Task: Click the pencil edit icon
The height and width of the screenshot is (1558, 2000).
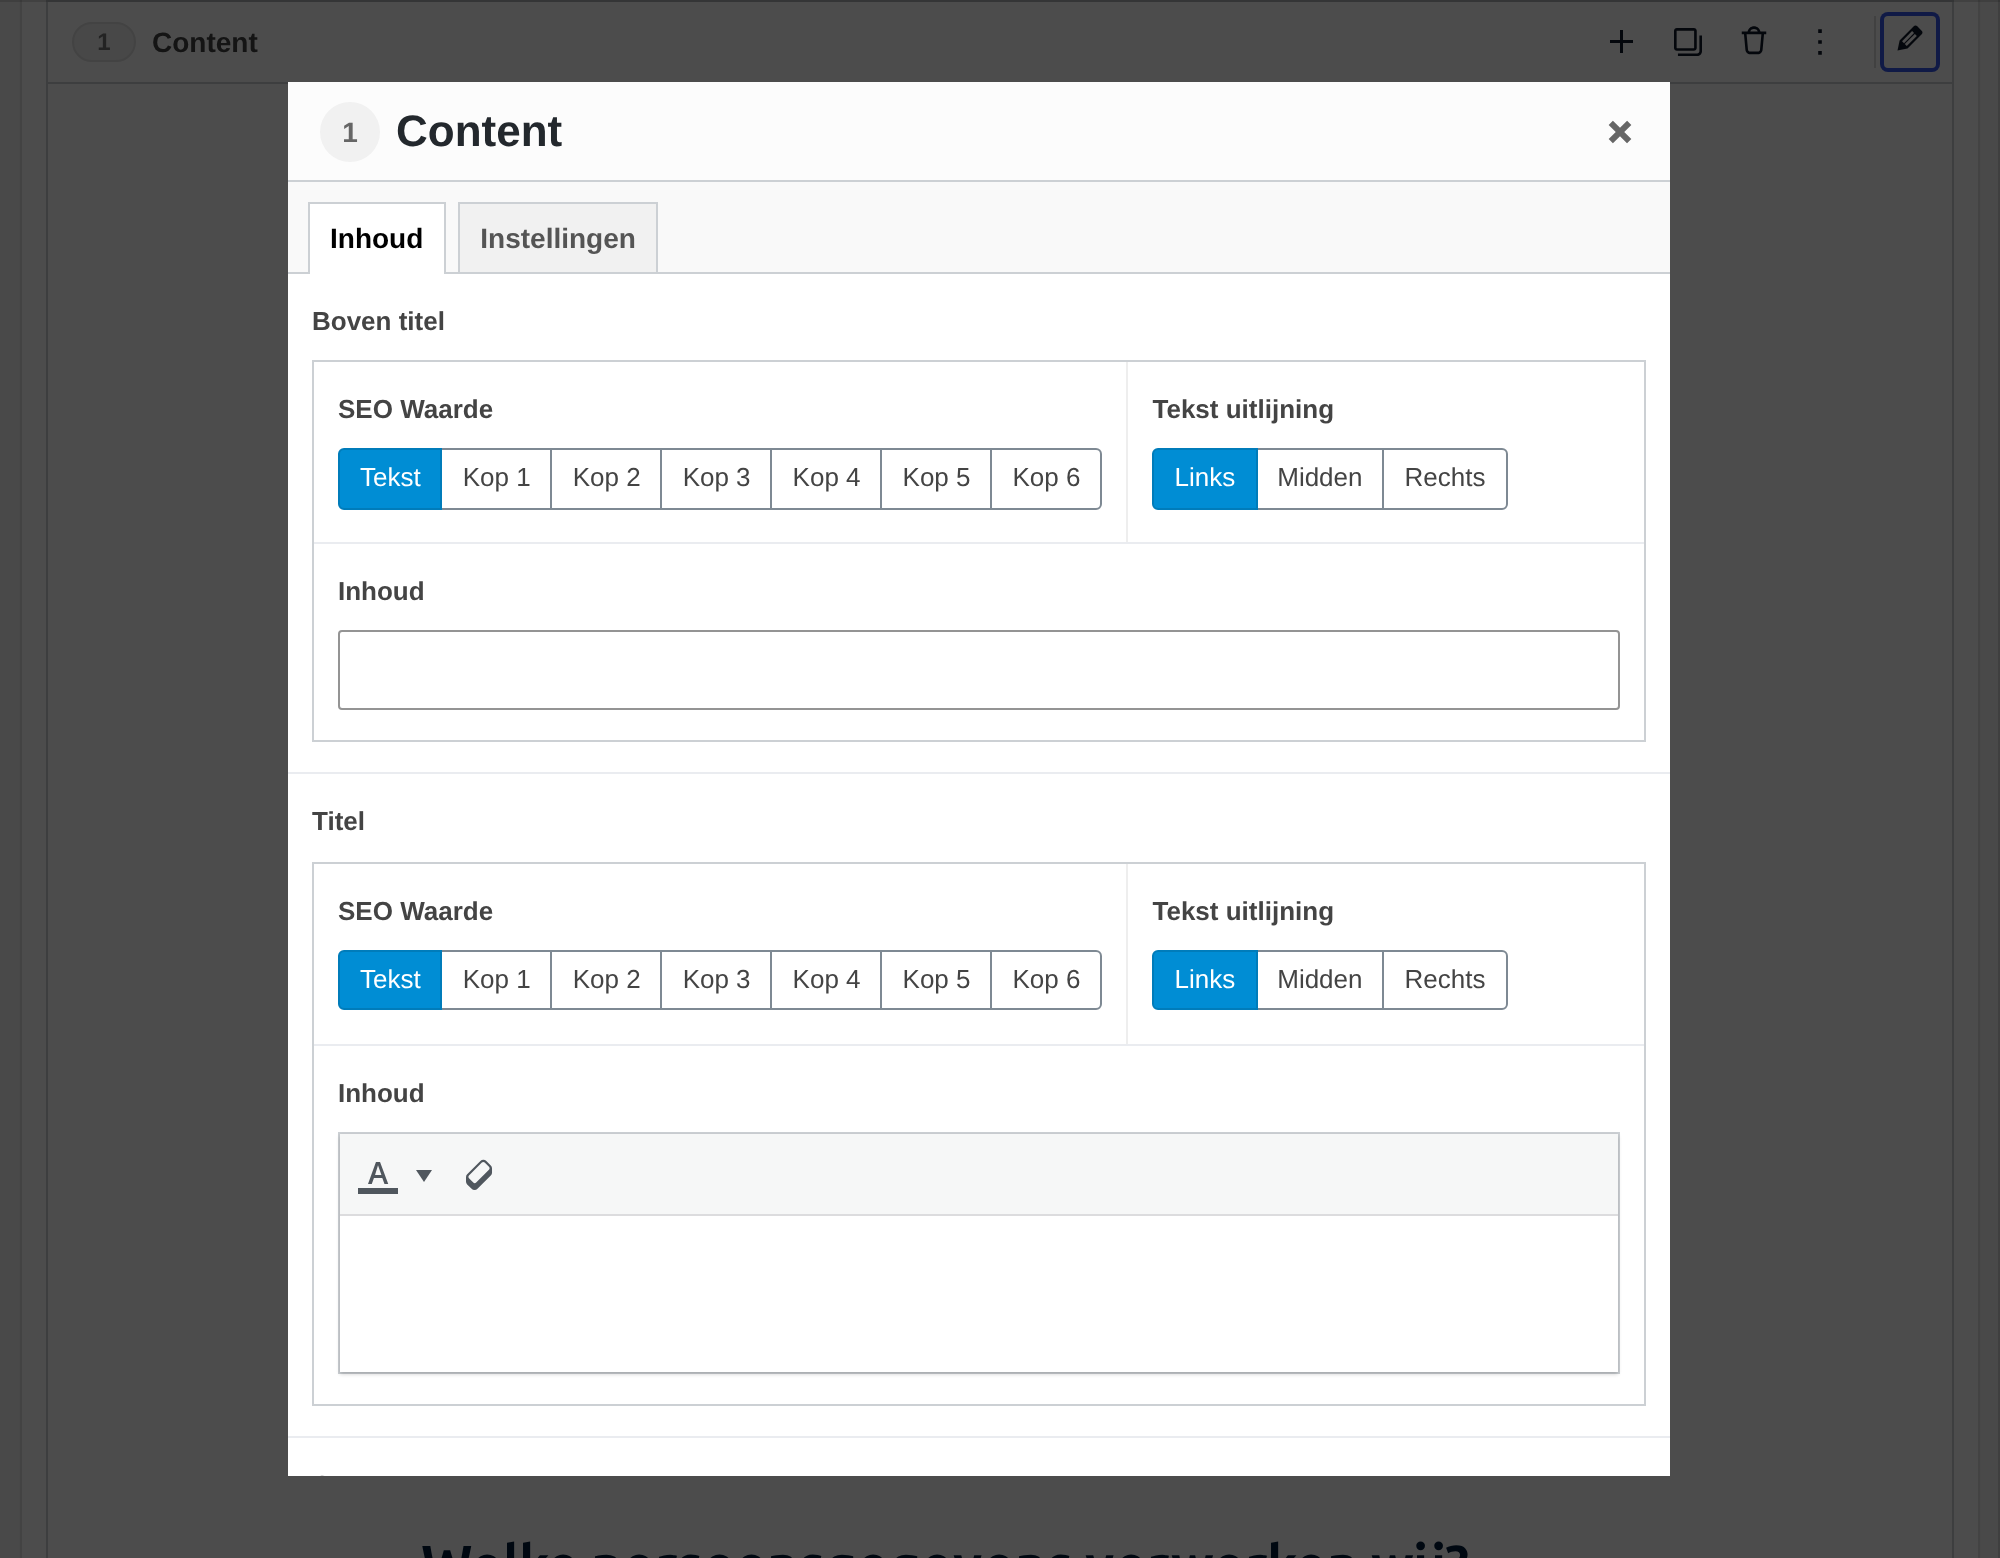Action: (1909, 42)
